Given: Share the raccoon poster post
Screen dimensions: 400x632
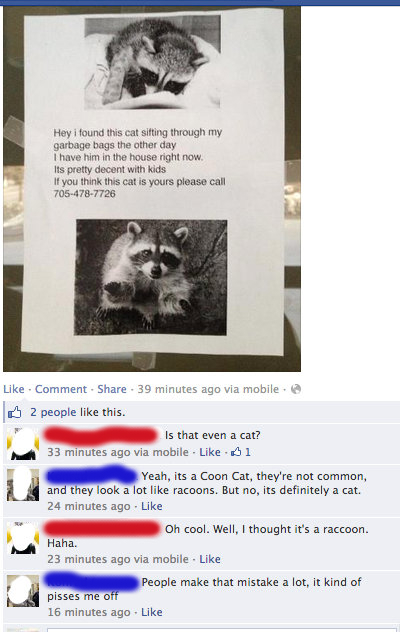Looking at the screenshot, I should pyautogui.click(x=112, y=389).
